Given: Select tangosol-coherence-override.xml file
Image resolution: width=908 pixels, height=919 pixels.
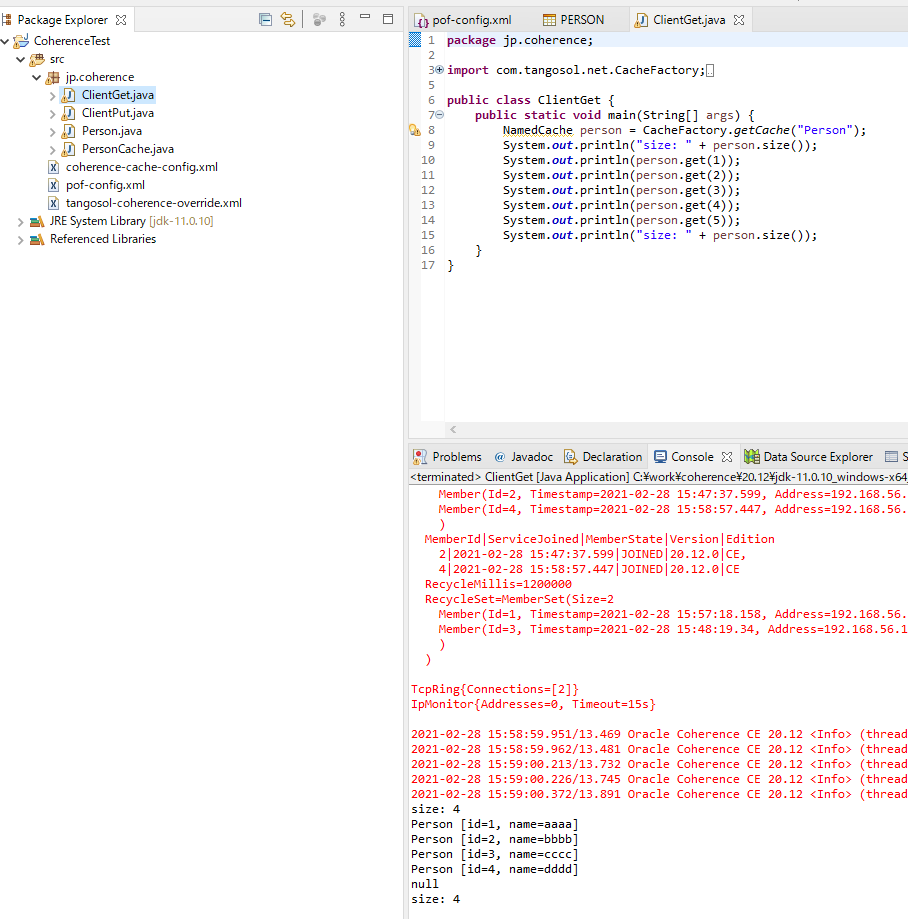Looking at the screenshot, I should pyautogui.click(x=154, y=203).
